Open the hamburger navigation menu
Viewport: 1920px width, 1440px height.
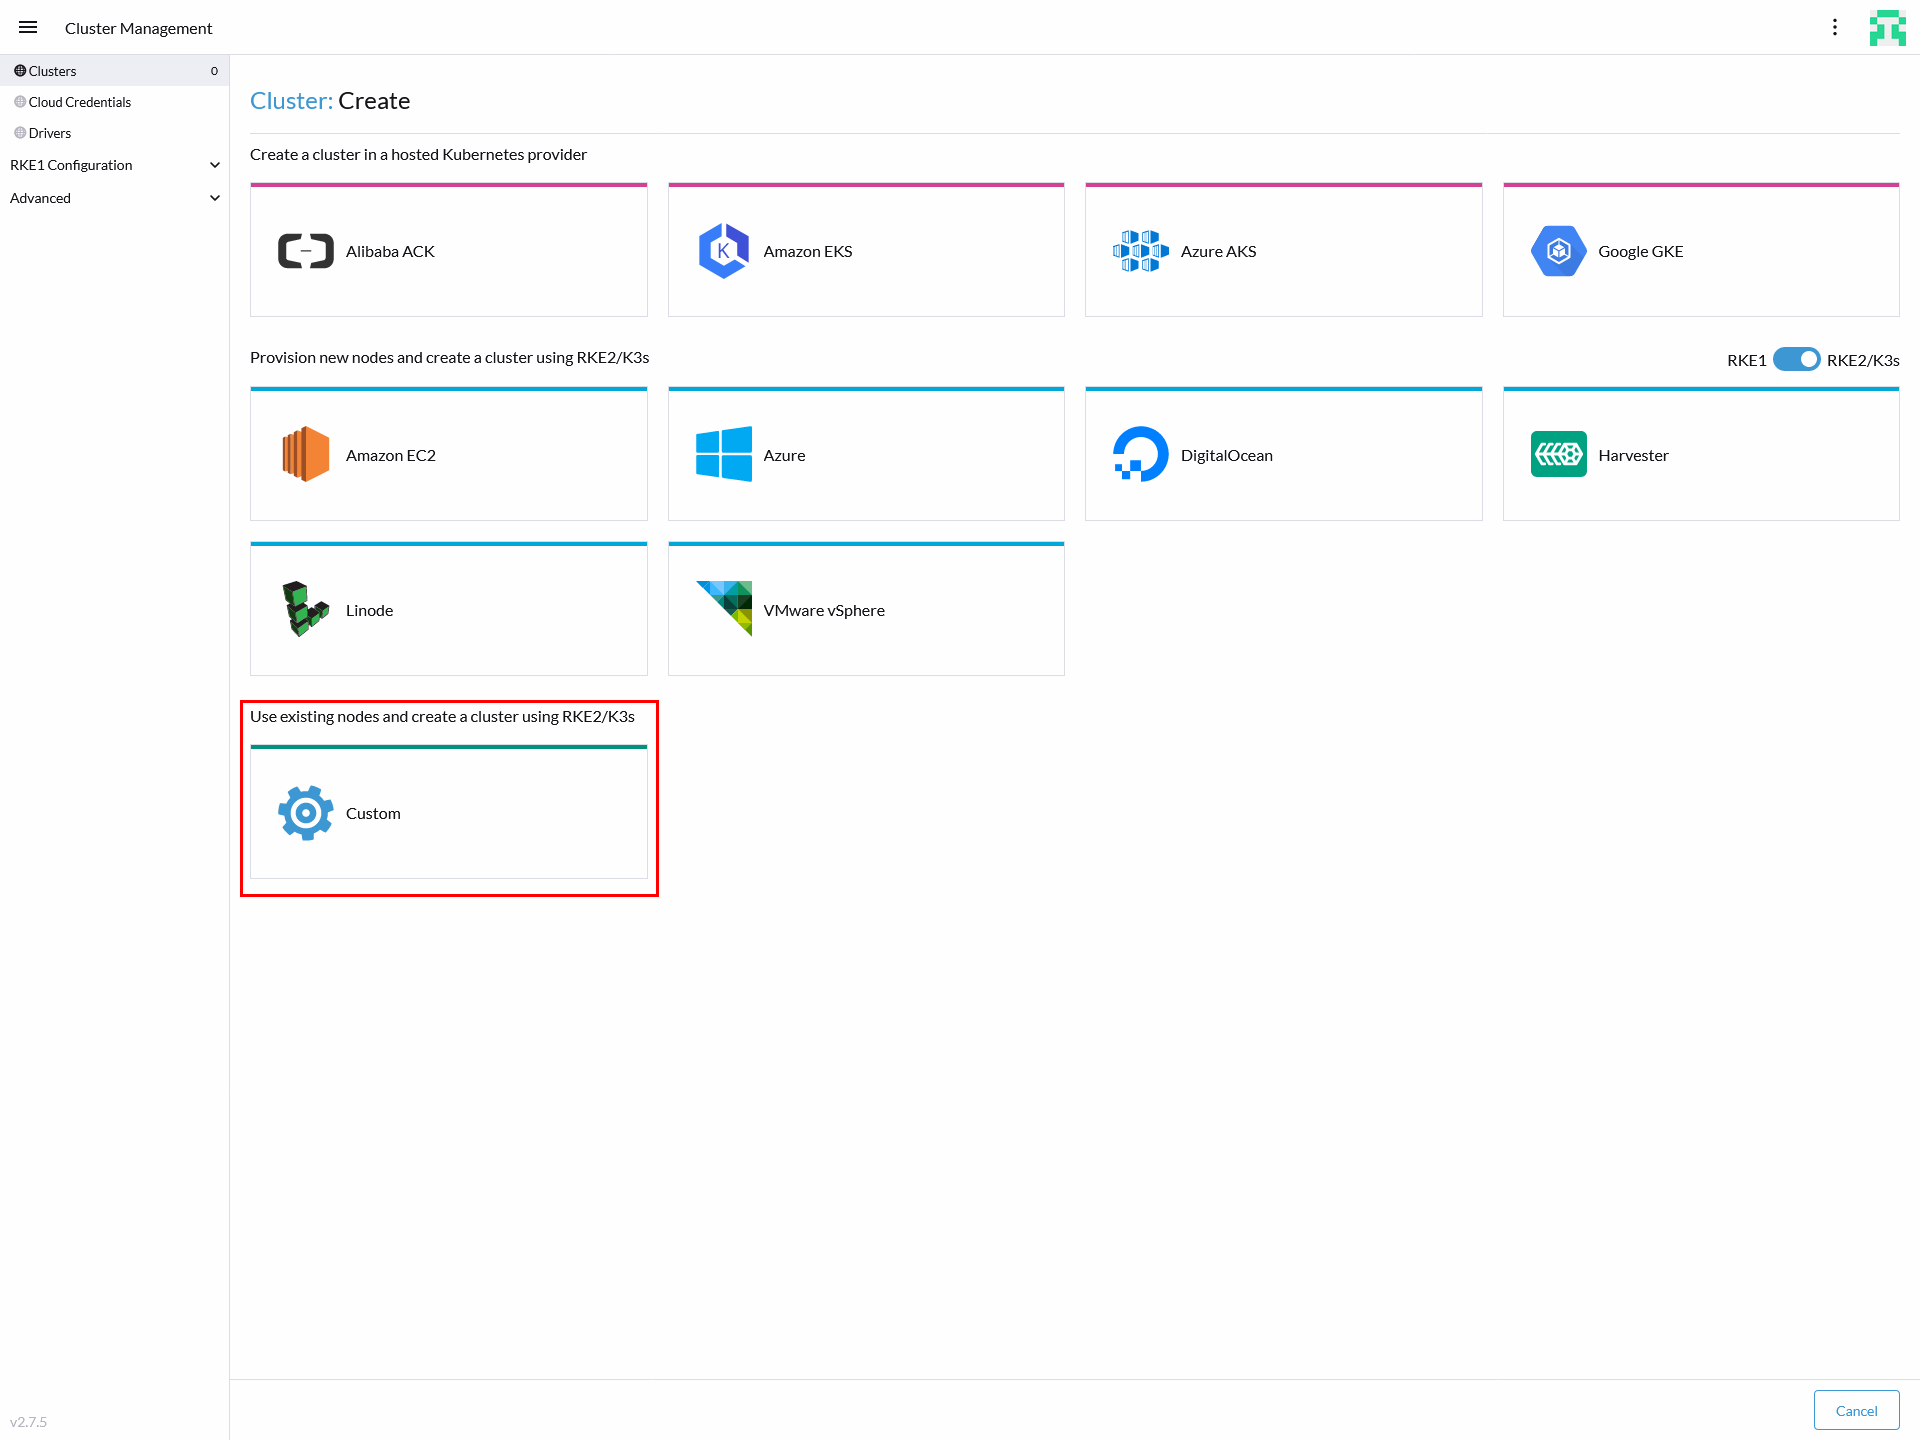click(x=28, y=27)
